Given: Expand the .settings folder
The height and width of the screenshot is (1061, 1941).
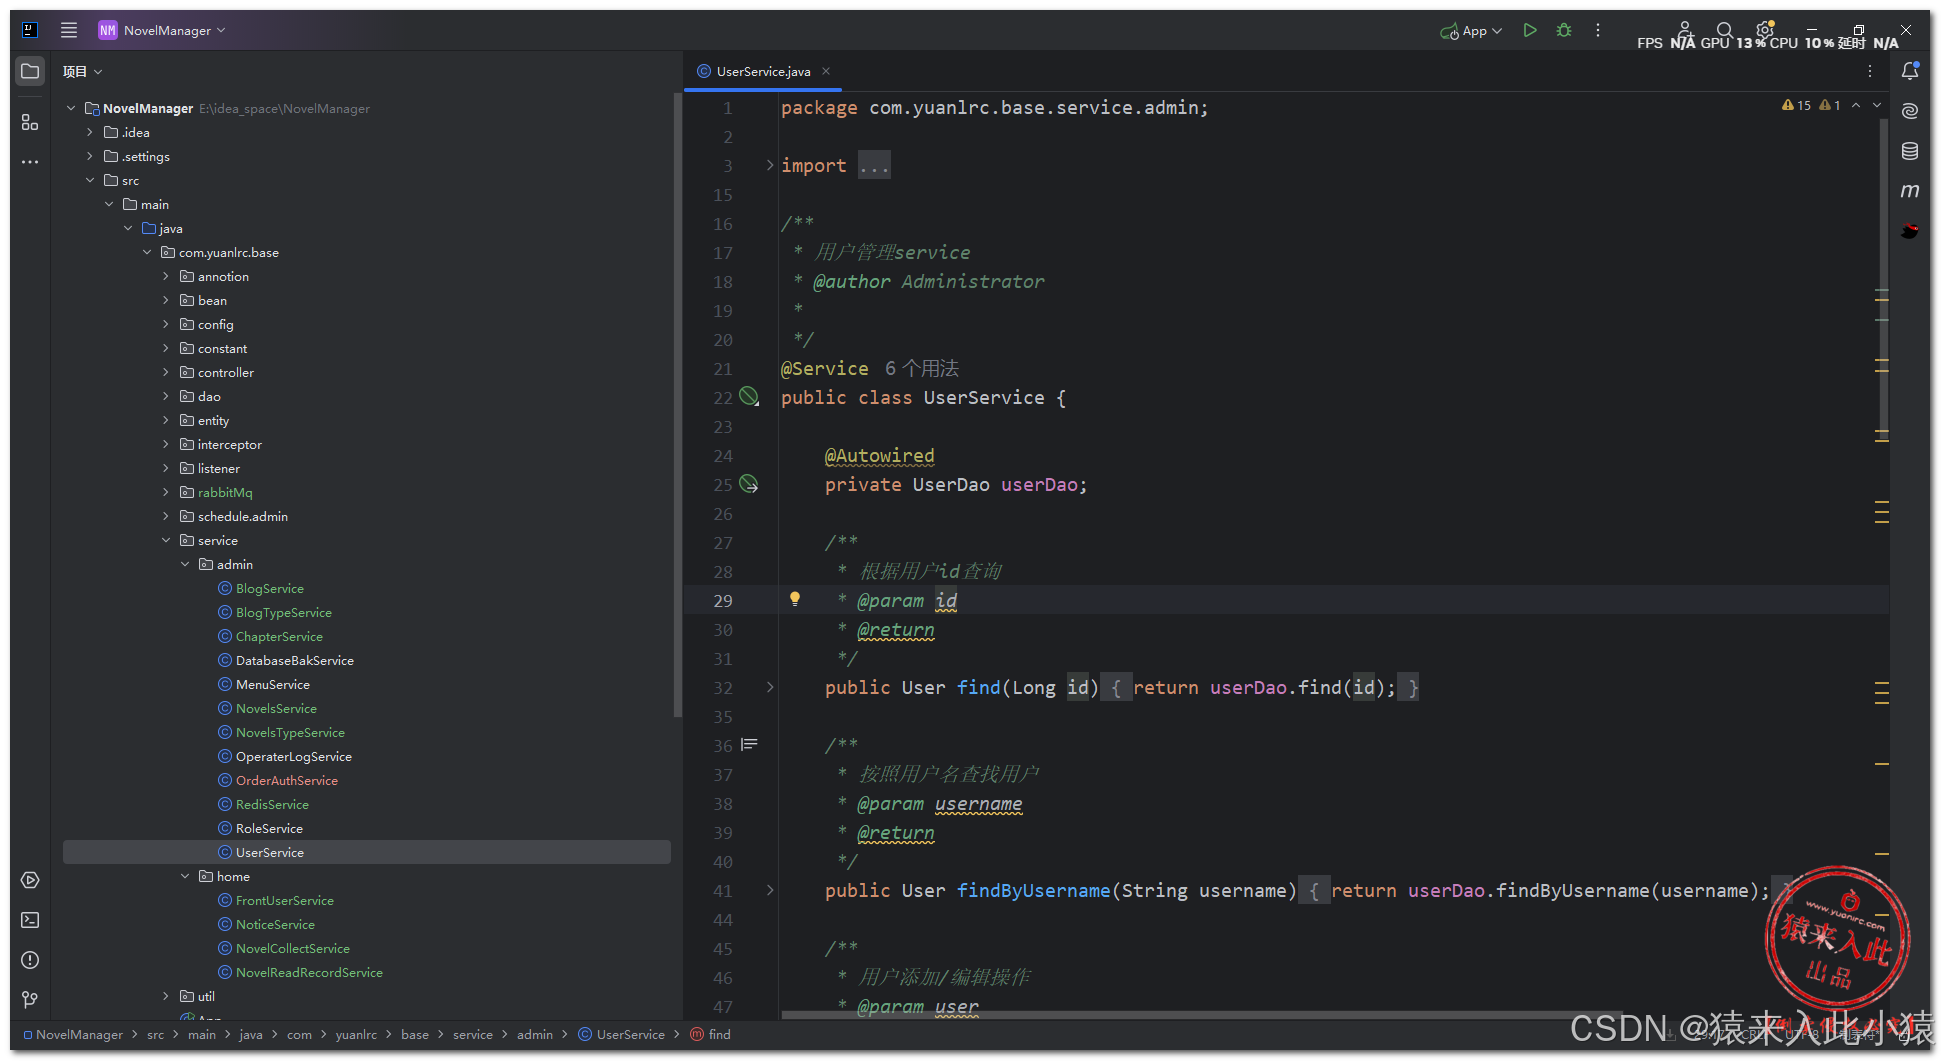Looking at the screenshot, I should coord(89,156).
